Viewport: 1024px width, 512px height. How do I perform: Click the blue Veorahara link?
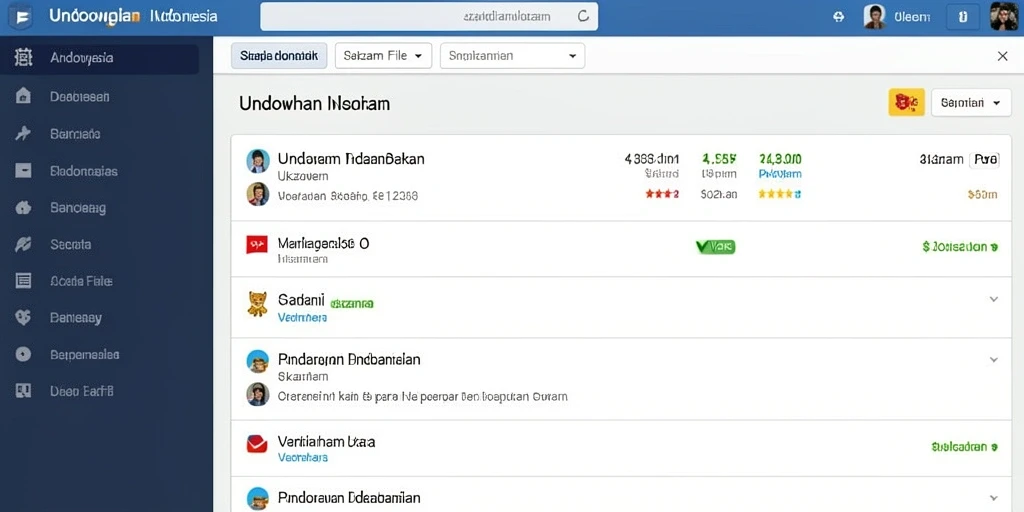302,457
